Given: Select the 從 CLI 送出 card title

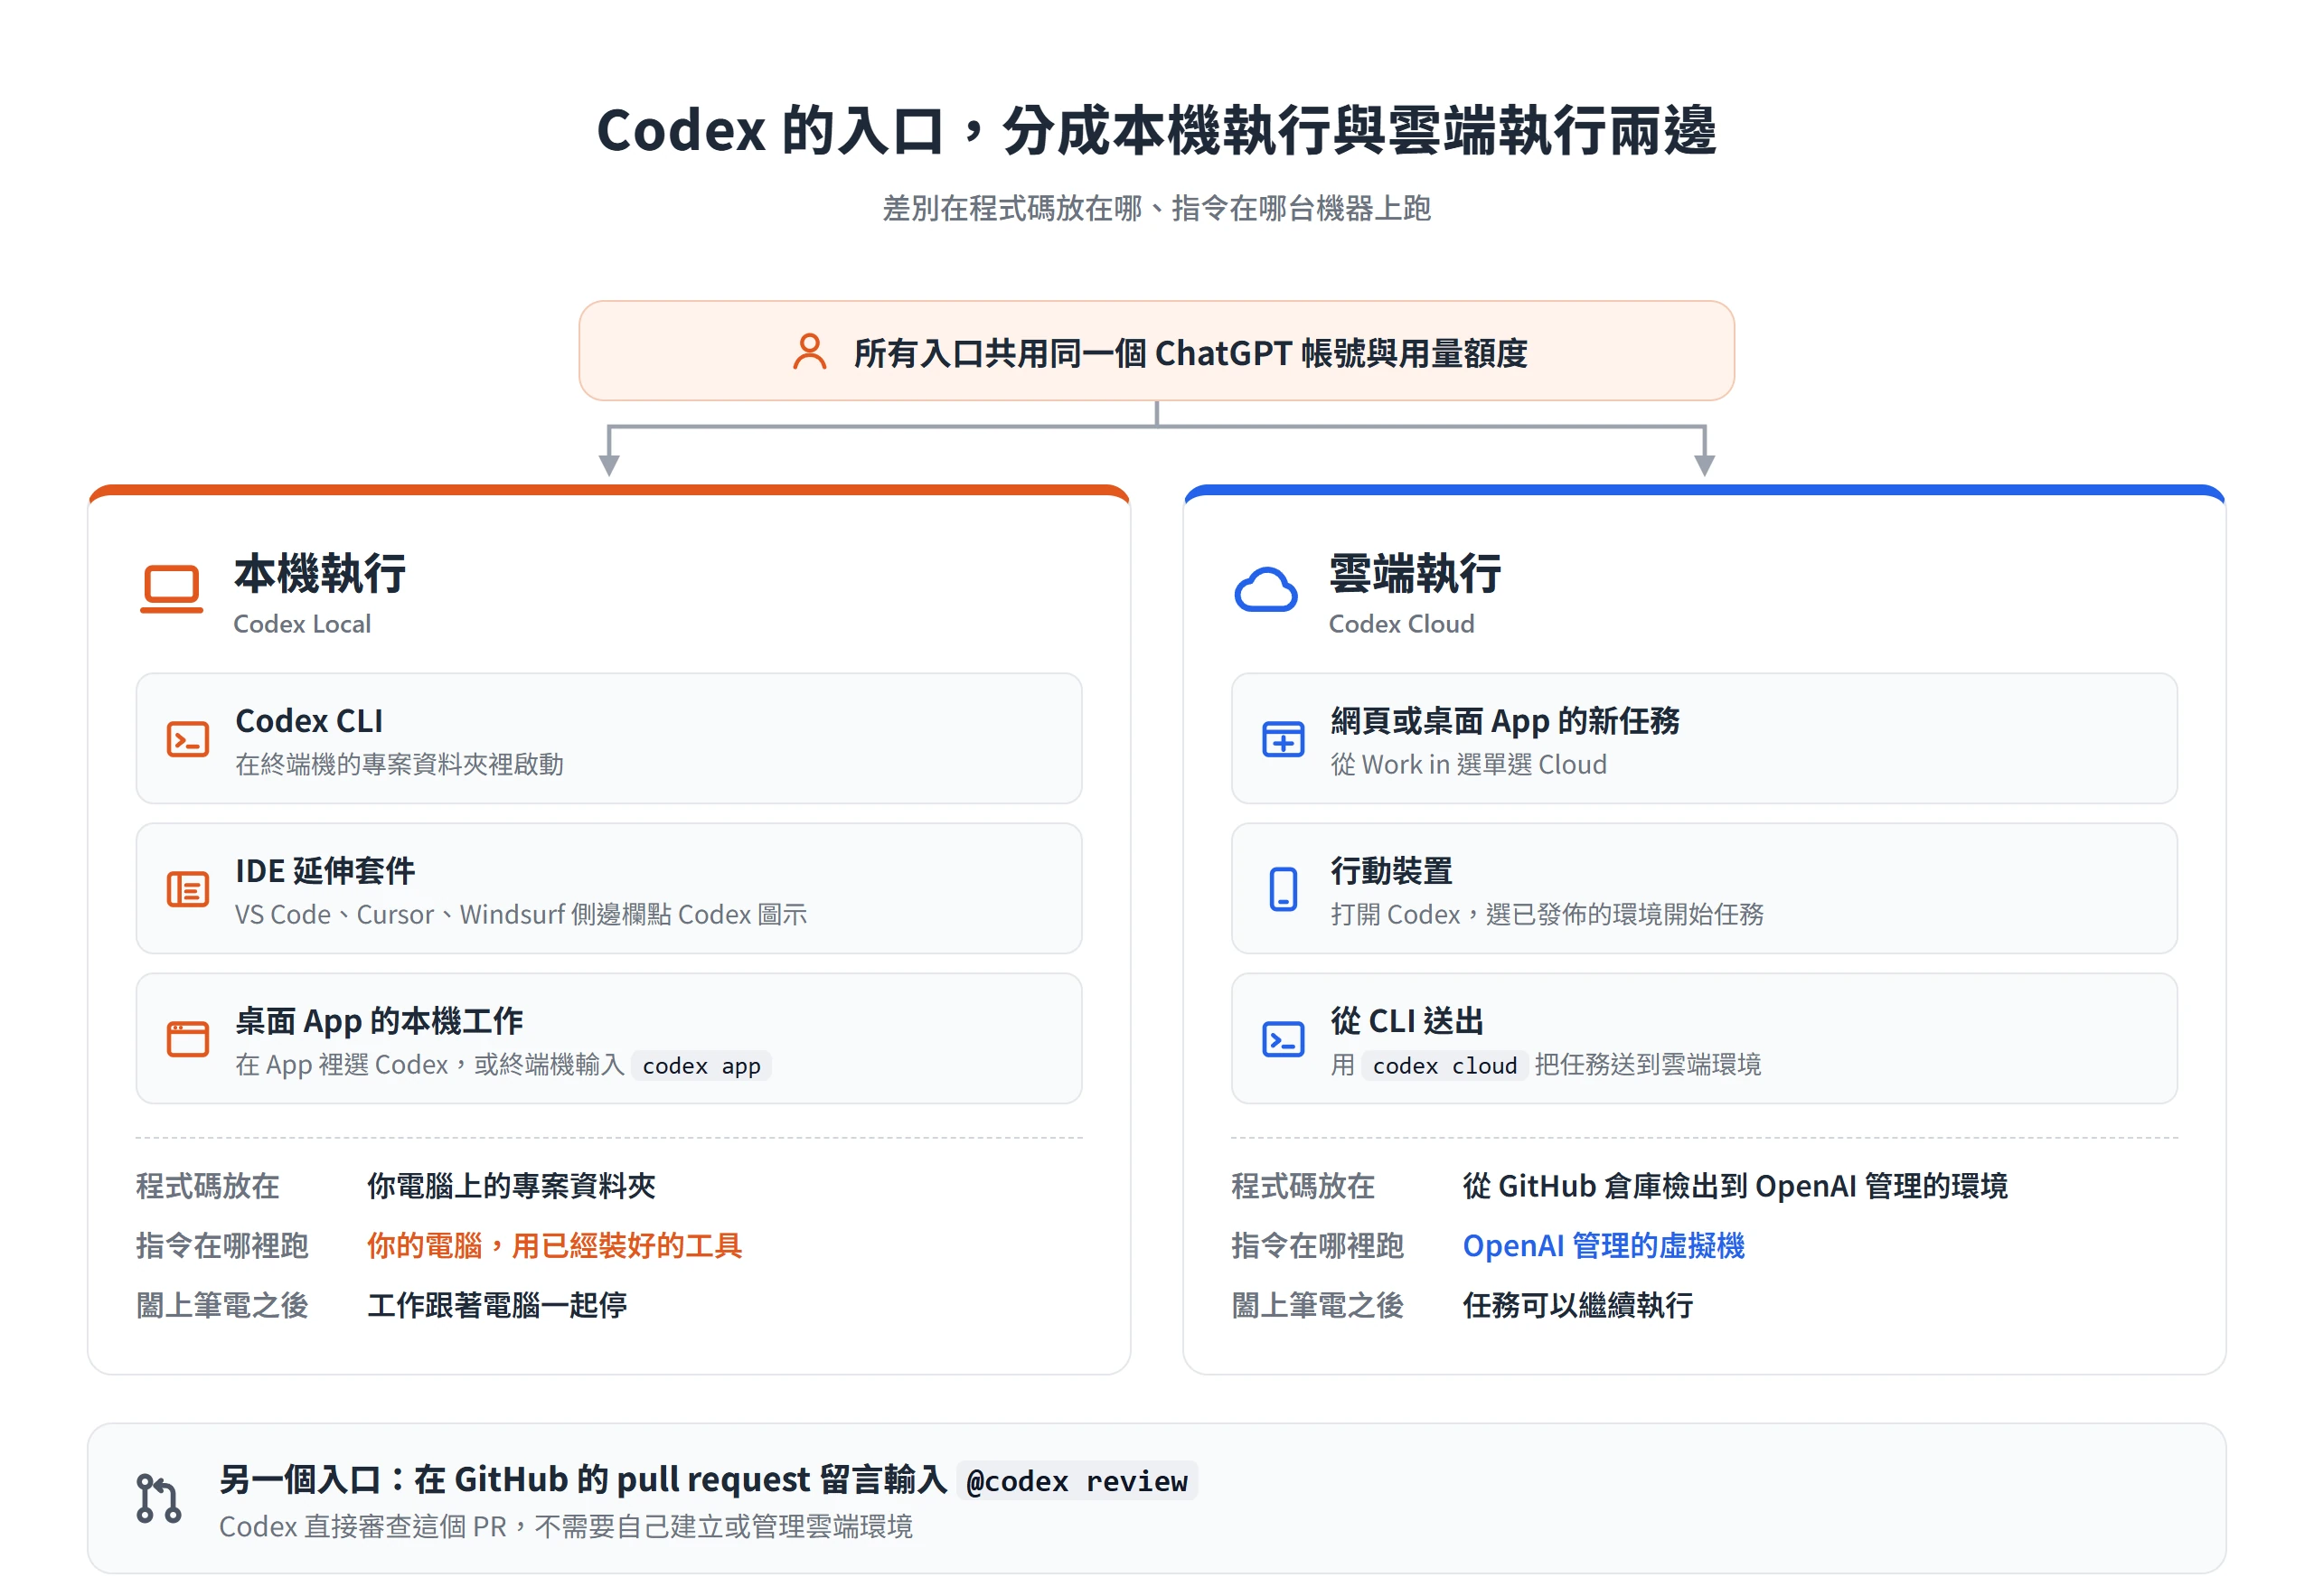Looking at the screenshot, I should pos(1407,1021).
